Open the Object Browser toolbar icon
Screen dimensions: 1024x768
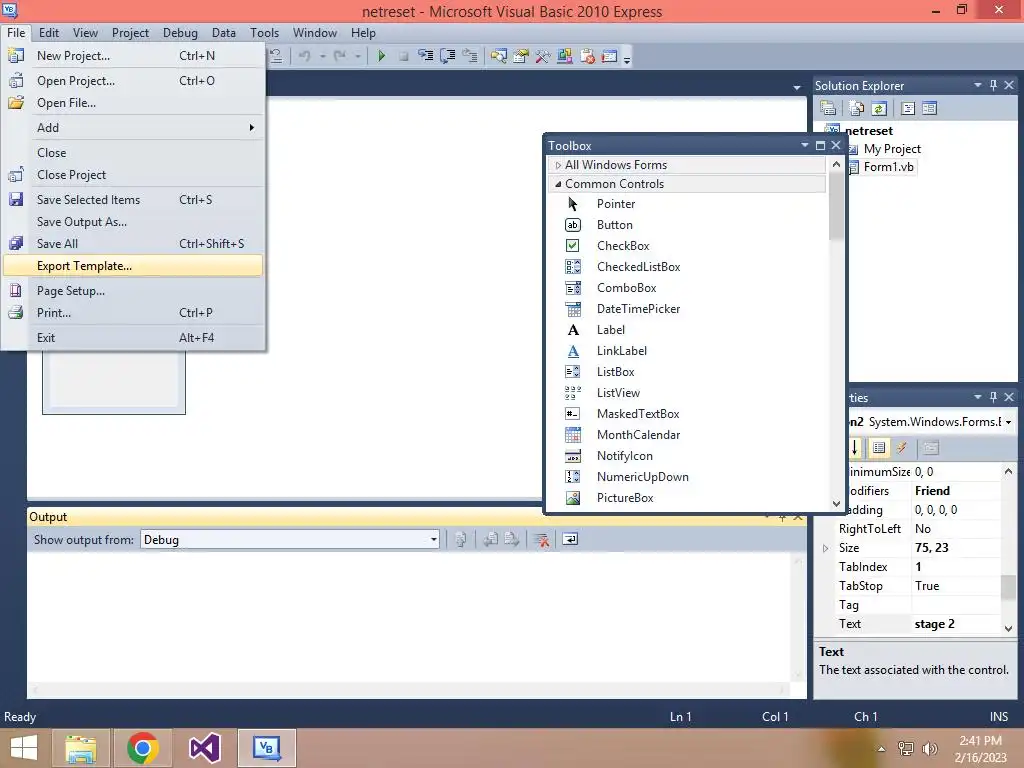(565, 56)
